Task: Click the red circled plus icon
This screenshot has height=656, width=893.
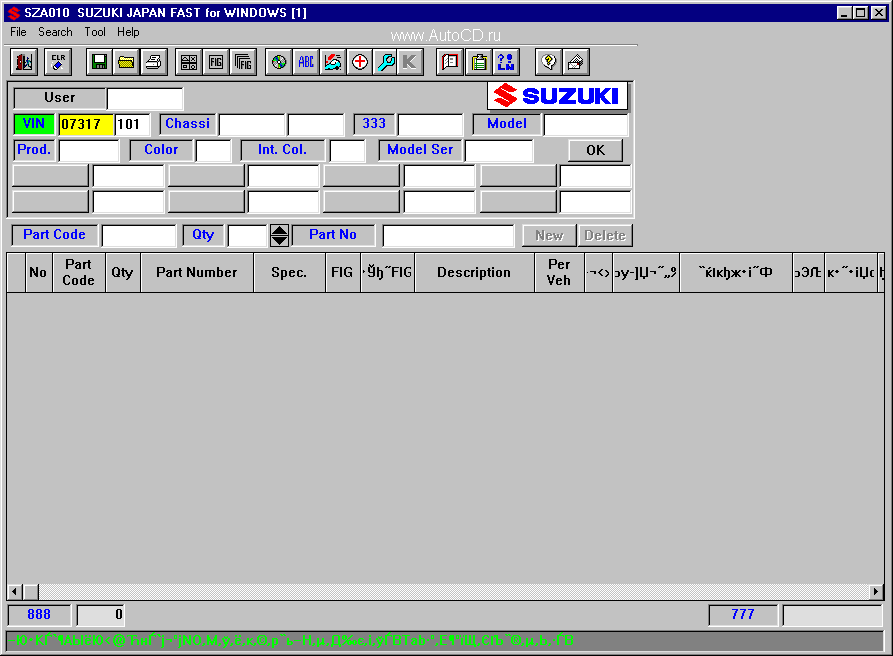Action: pos(359,62)
